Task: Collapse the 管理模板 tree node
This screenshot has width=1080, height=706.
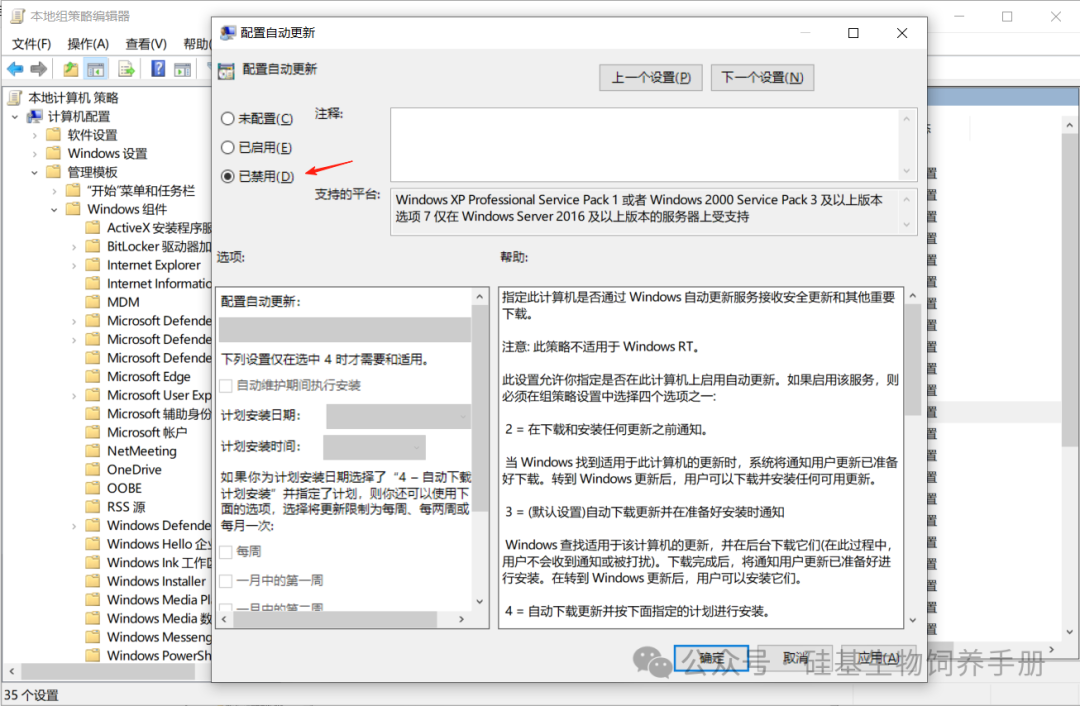Action: (35, 172)
